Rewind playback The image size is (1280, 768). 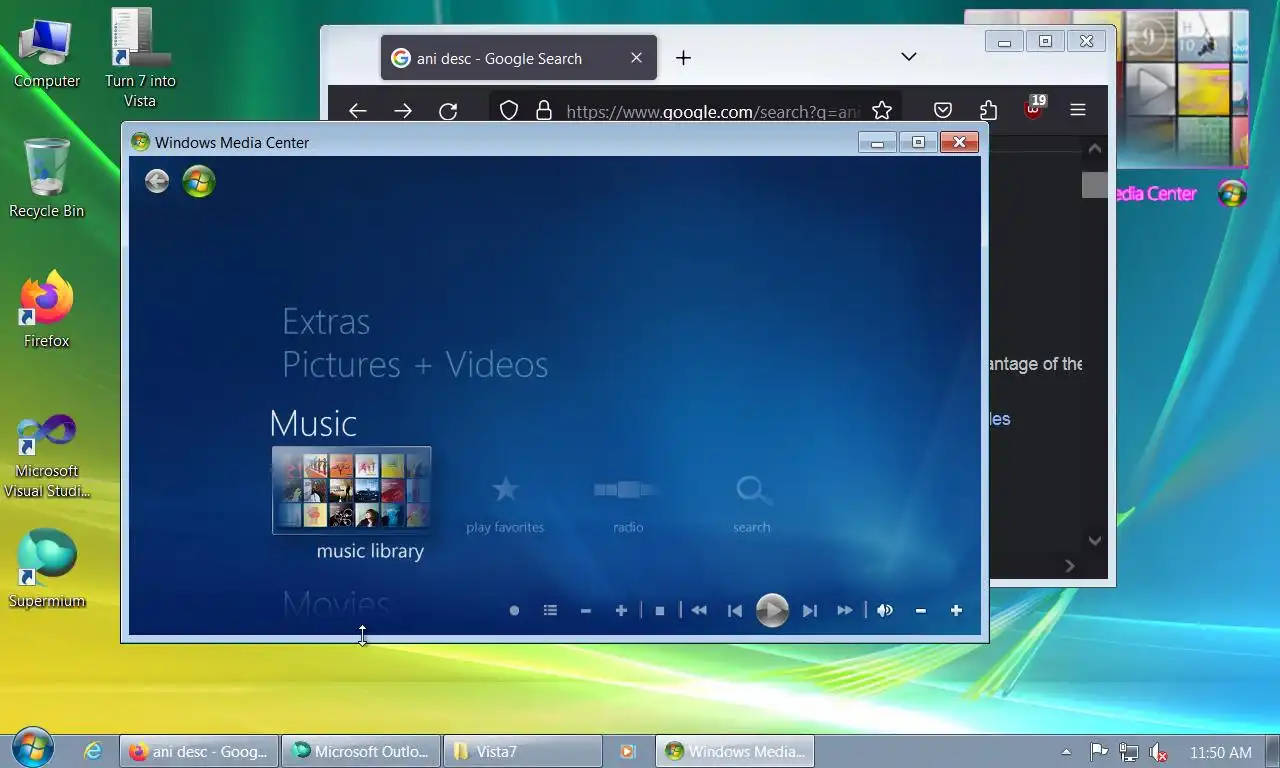(699, 610)
